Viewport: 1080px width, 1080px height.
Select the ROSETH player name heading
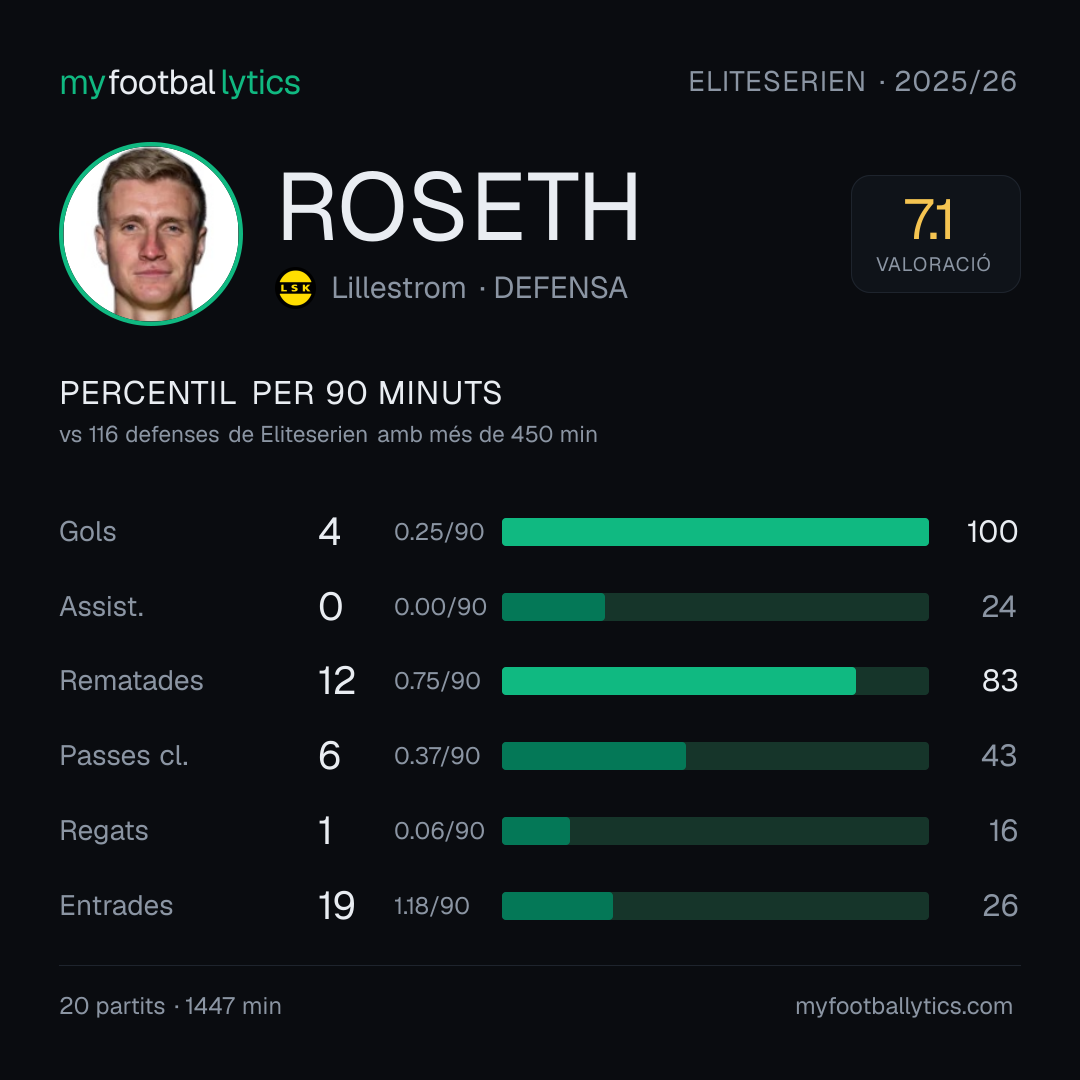click(x=459, y=207)
